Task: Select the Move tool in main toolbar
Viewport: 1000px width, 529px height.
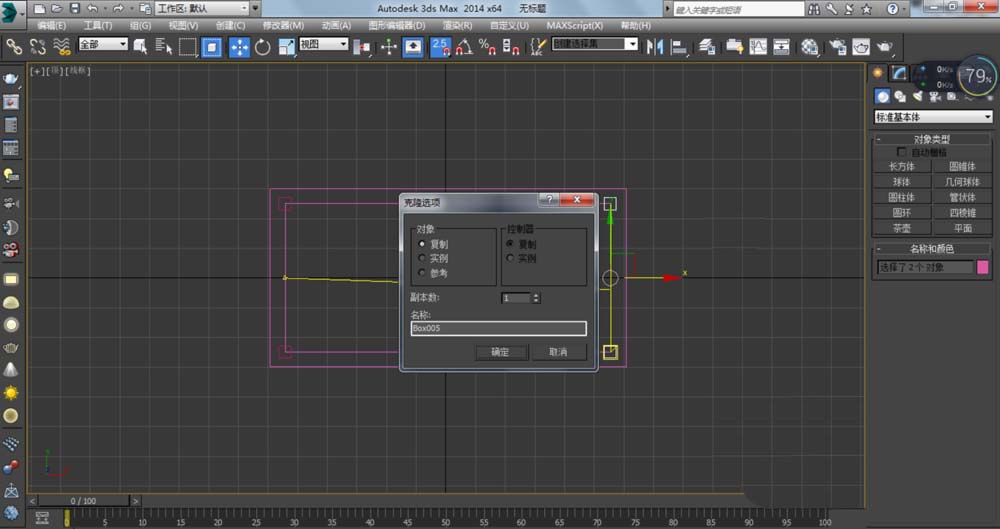Action: click(x=239, y=46)
